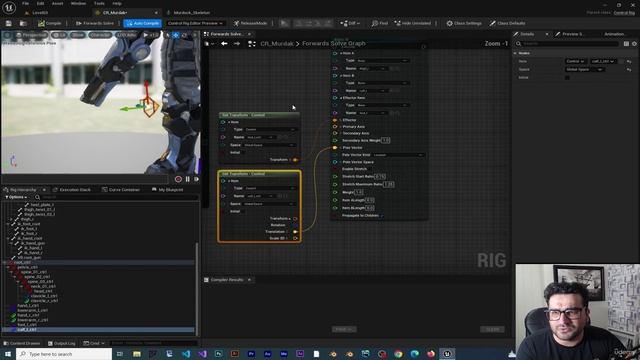Image resolution: width=640 pixels, height=360 pixels.
Task: Open the Perspective viewport mode dropdown
Action: pos(31,35)
